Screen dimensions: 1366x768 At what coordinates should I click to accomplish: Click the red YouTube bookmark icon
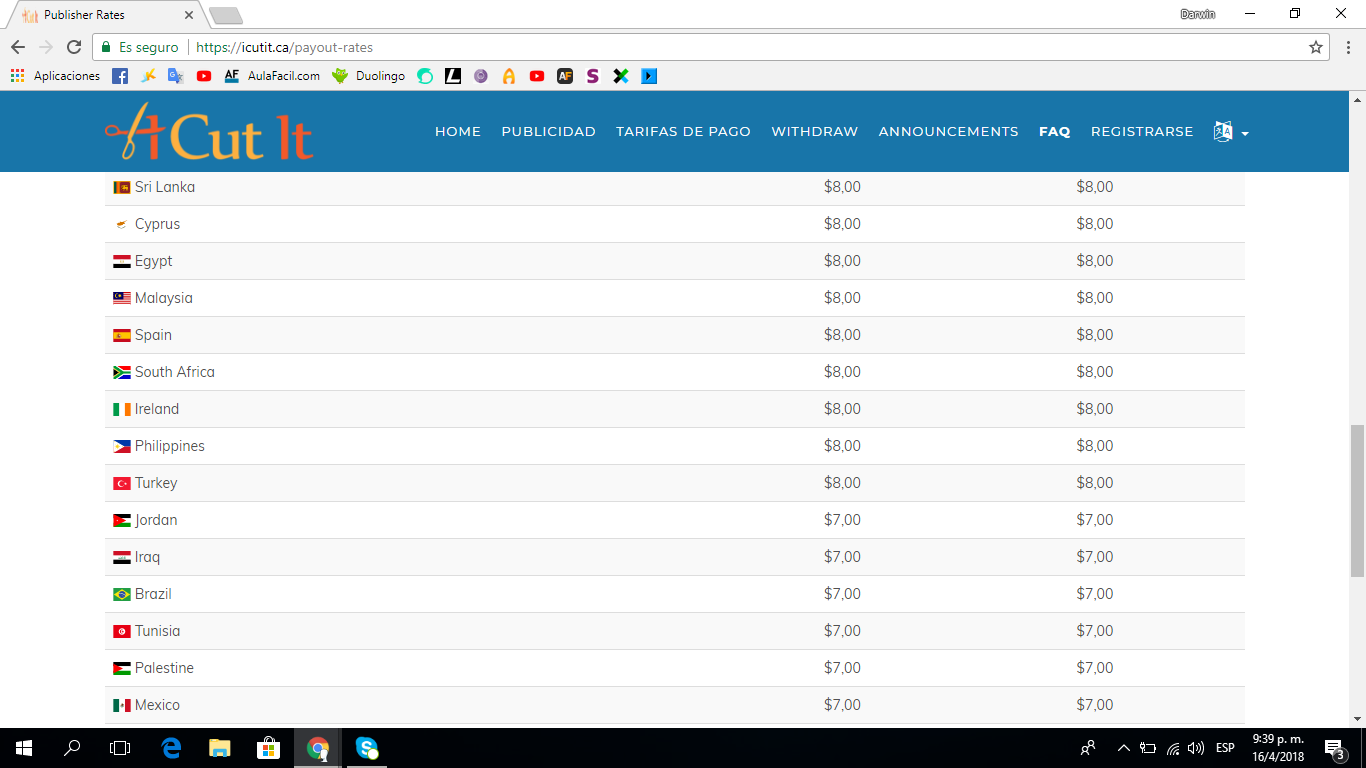[x=204, y=76]
